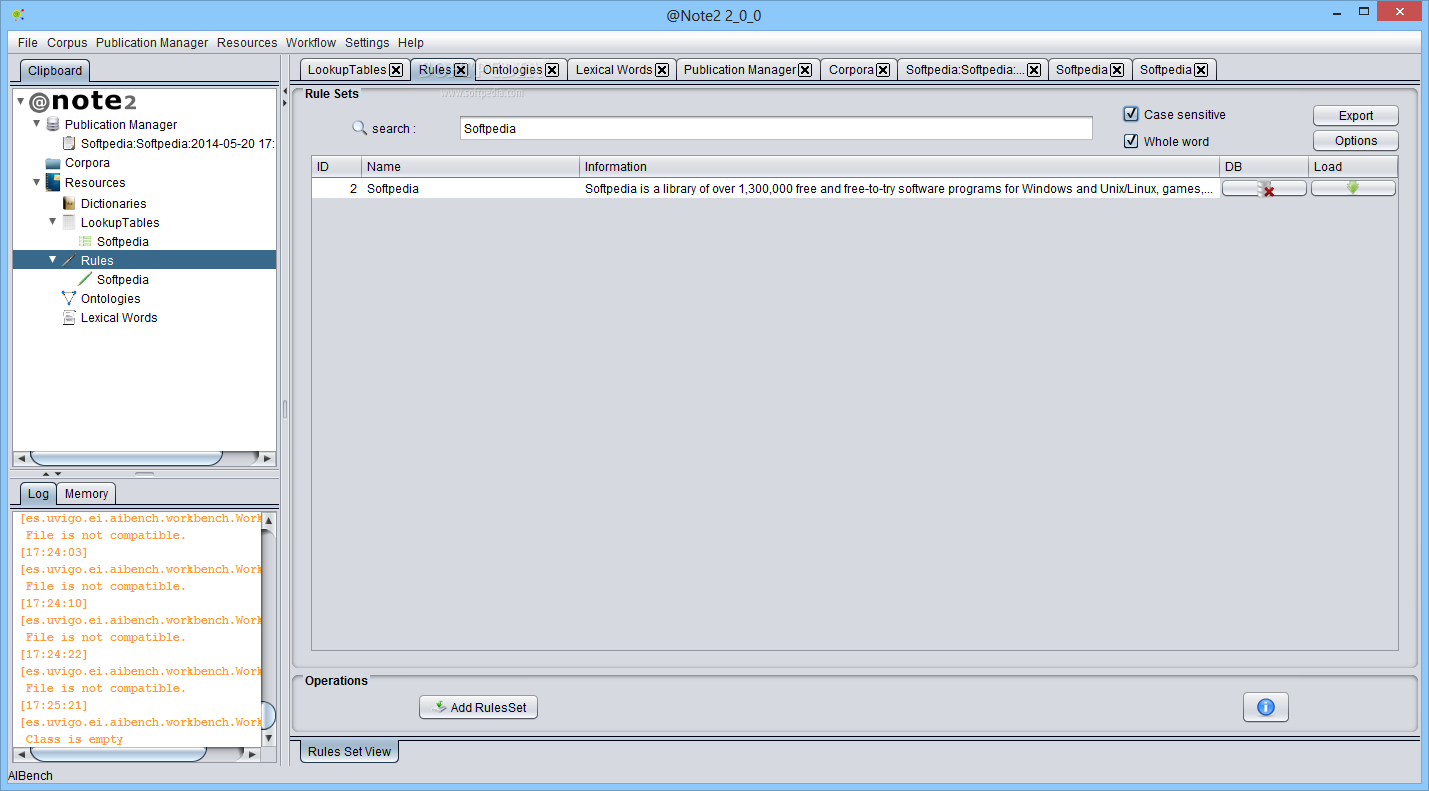
Task: Collapse the Rules tree node
Action: [53, 259]
